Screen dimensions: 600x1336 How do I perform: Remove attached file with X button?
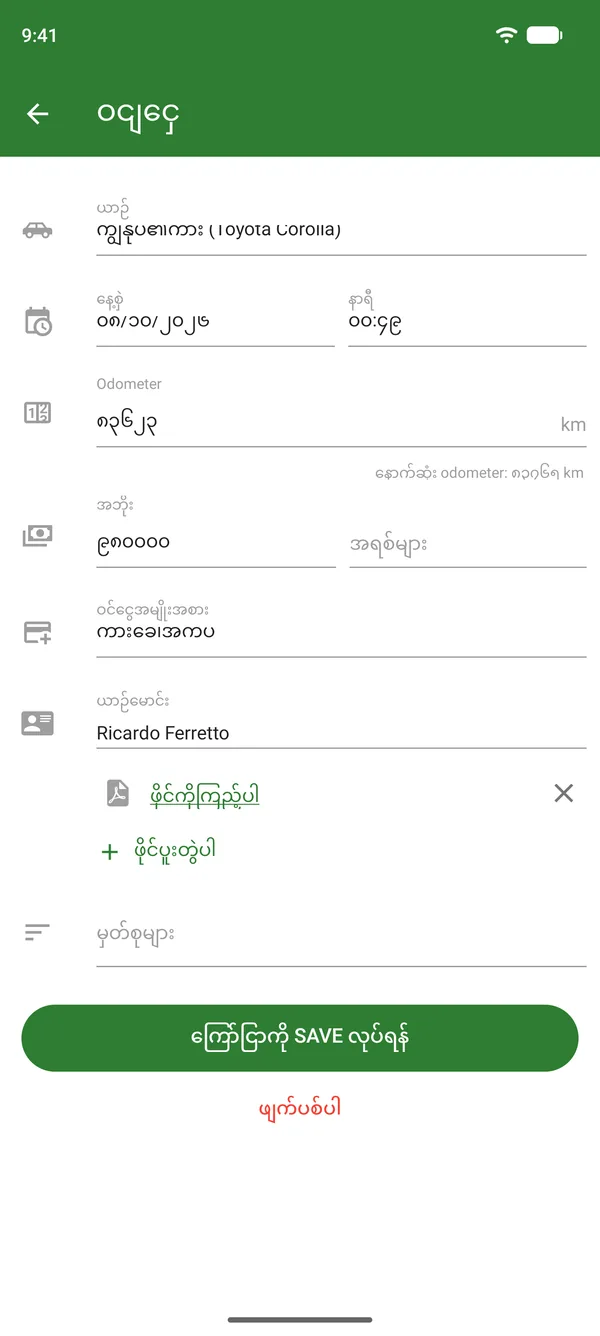564,793
